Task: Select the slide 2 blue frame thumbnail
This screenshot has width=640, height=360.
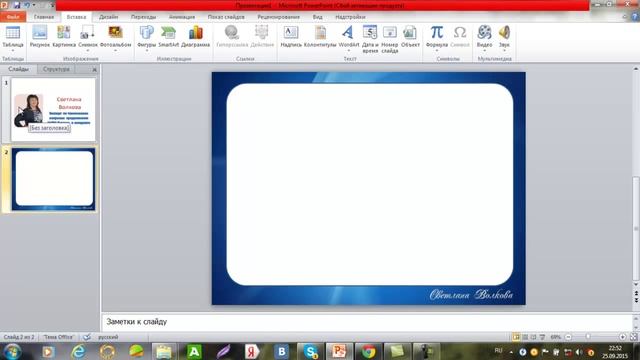Action: [53, 179]
